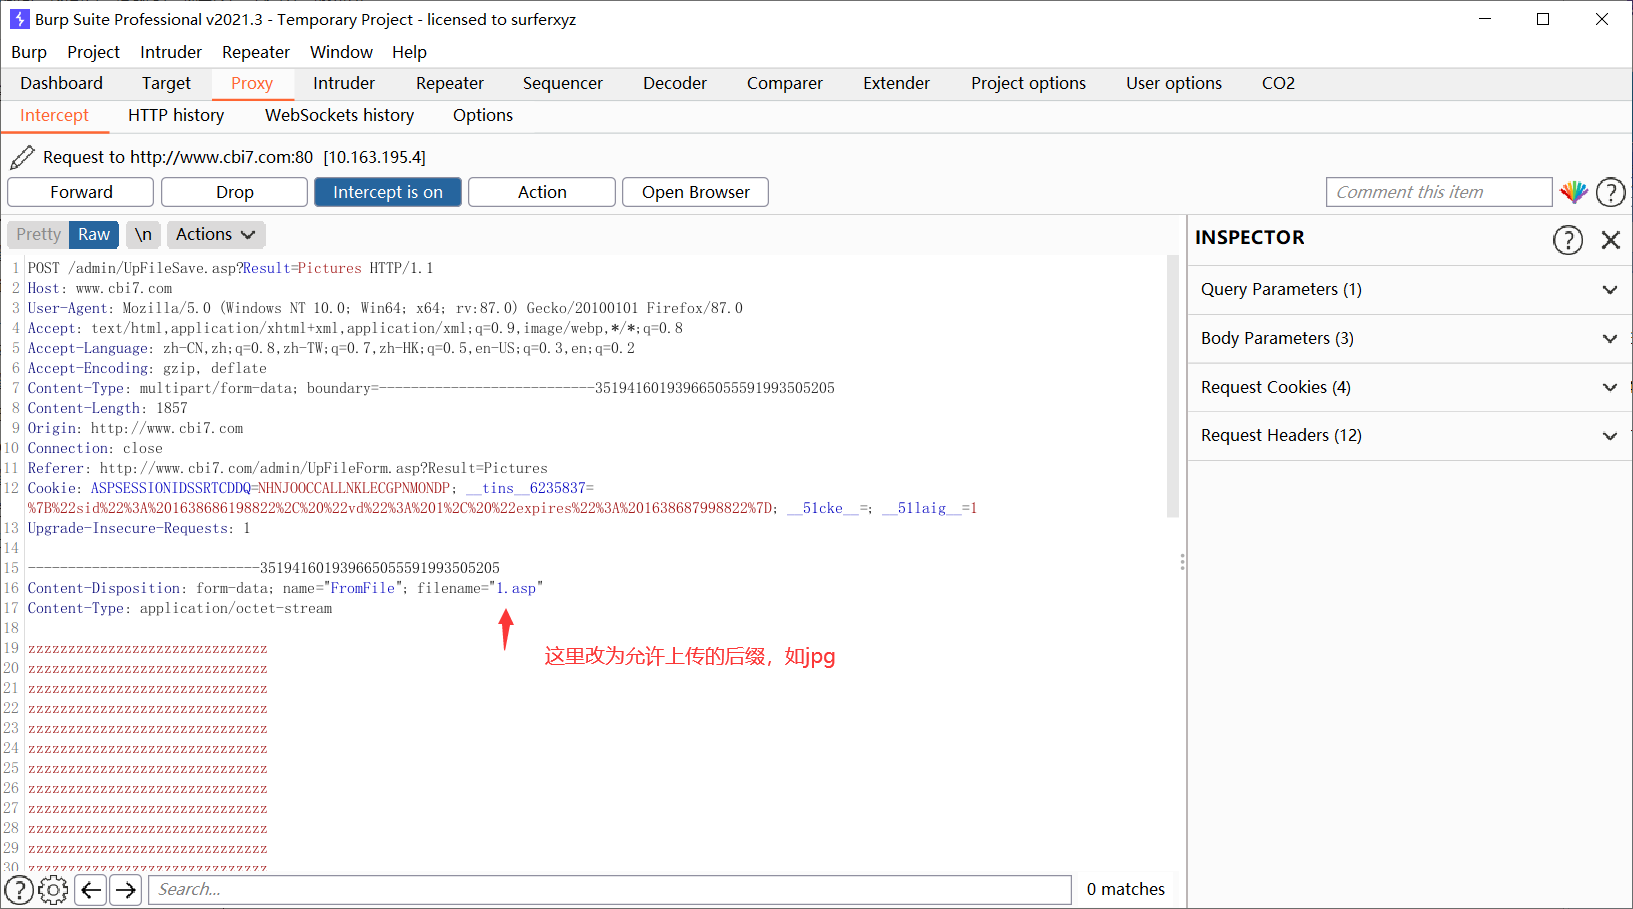Click the Comment this item field
The width and height of the screenshot is (1633, 909).
pos(1439,192)
